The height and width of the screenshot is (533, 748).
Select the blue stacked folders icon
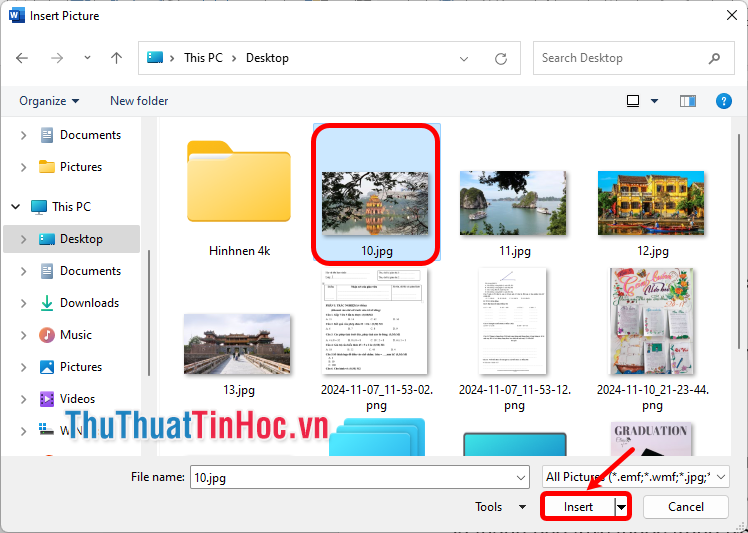(376, 437)
